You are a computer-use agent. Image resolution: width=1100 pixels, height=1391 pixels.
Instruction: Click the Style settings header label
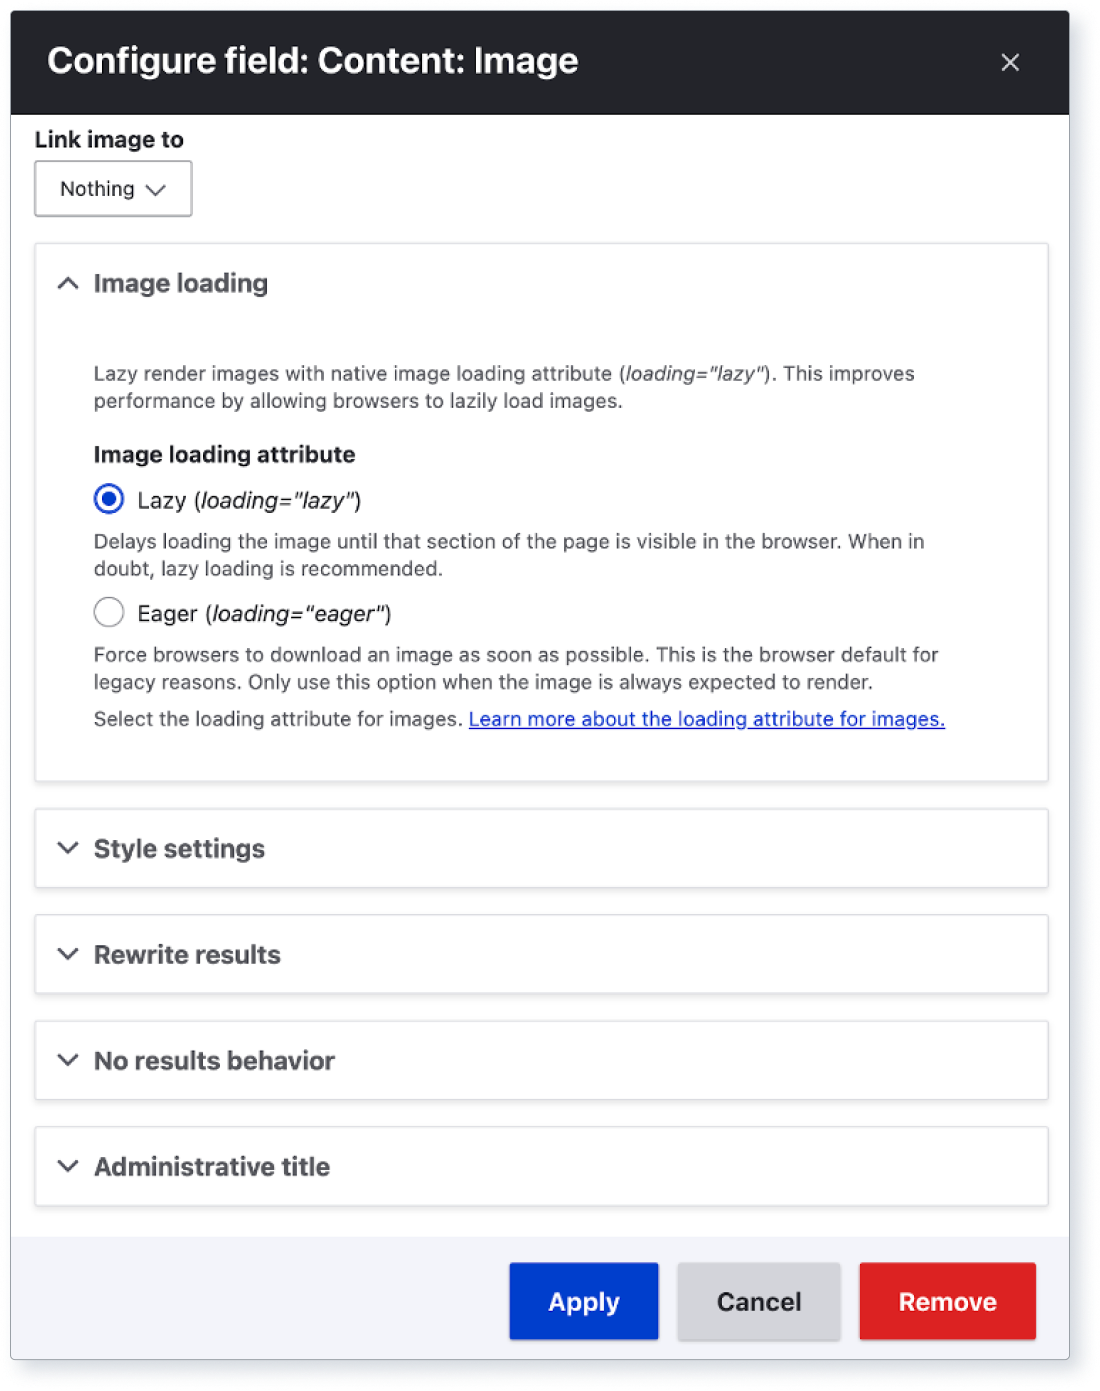tap(179, 848)
